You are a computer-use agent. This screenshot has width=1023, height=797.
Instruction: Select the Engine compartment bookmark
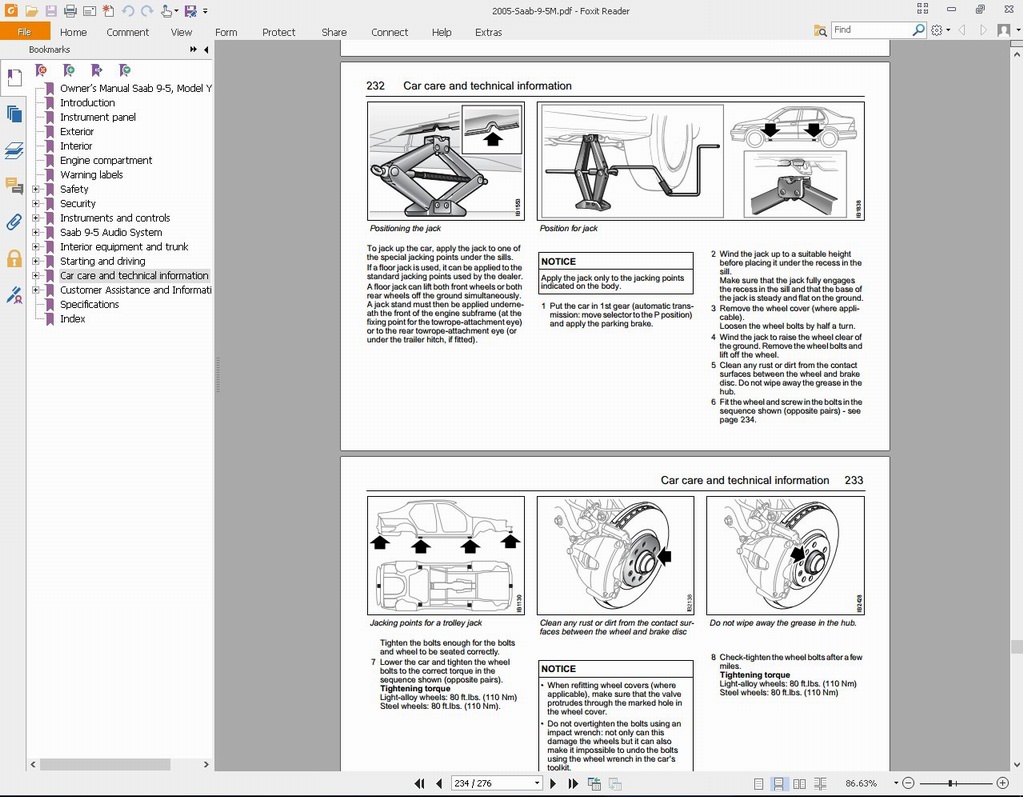(x=106, y=160)
